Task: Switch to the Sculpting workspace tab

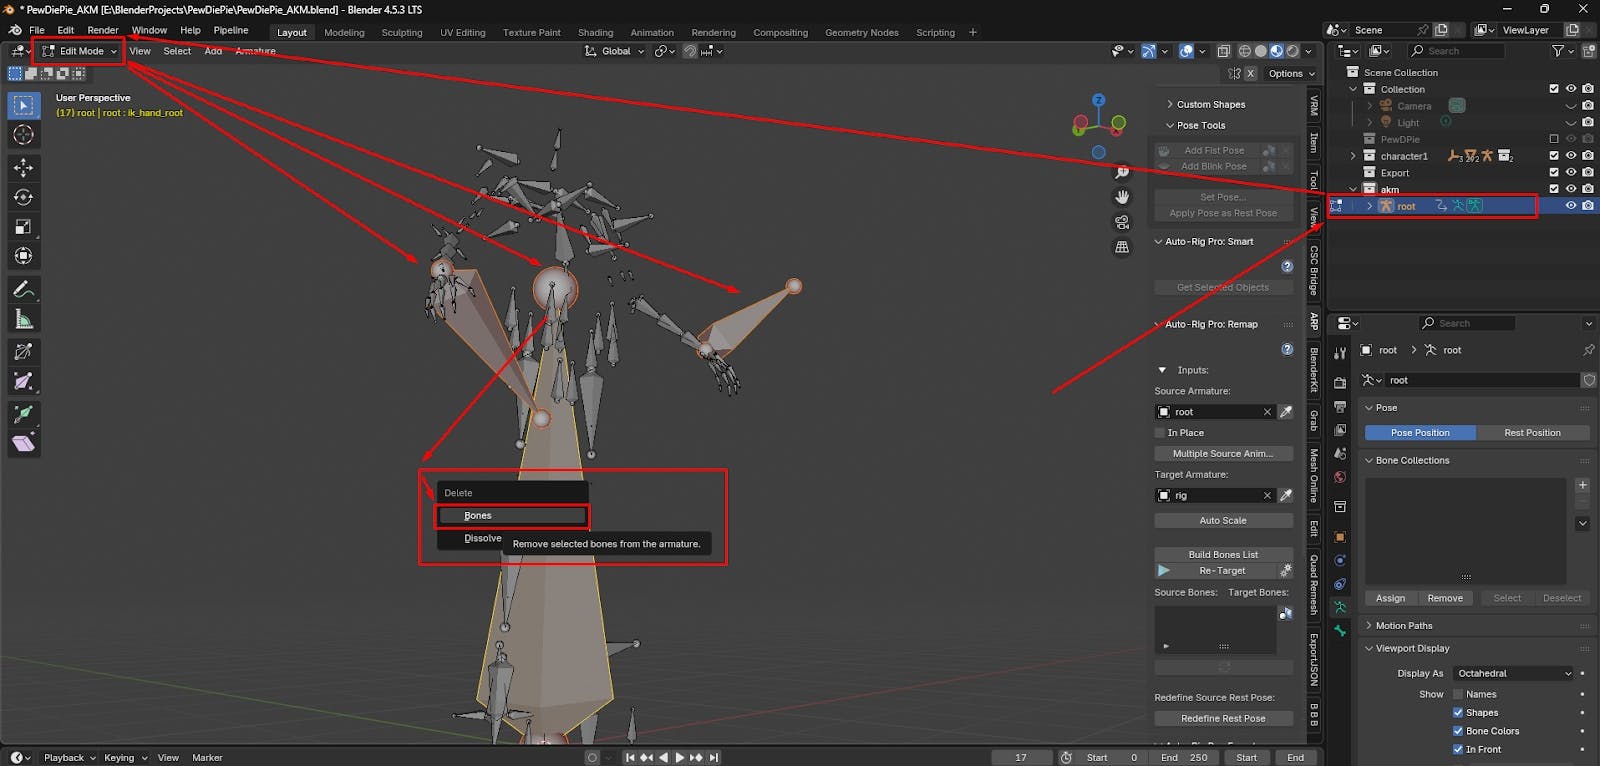Action: click(x=401, y=32)
